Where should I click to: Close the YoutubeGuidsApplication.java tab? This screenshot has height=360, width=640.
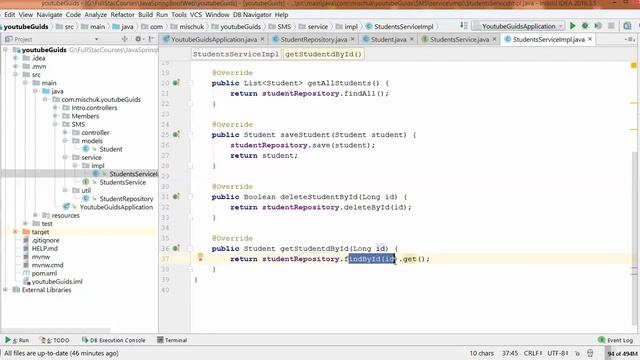pos(262,39)
